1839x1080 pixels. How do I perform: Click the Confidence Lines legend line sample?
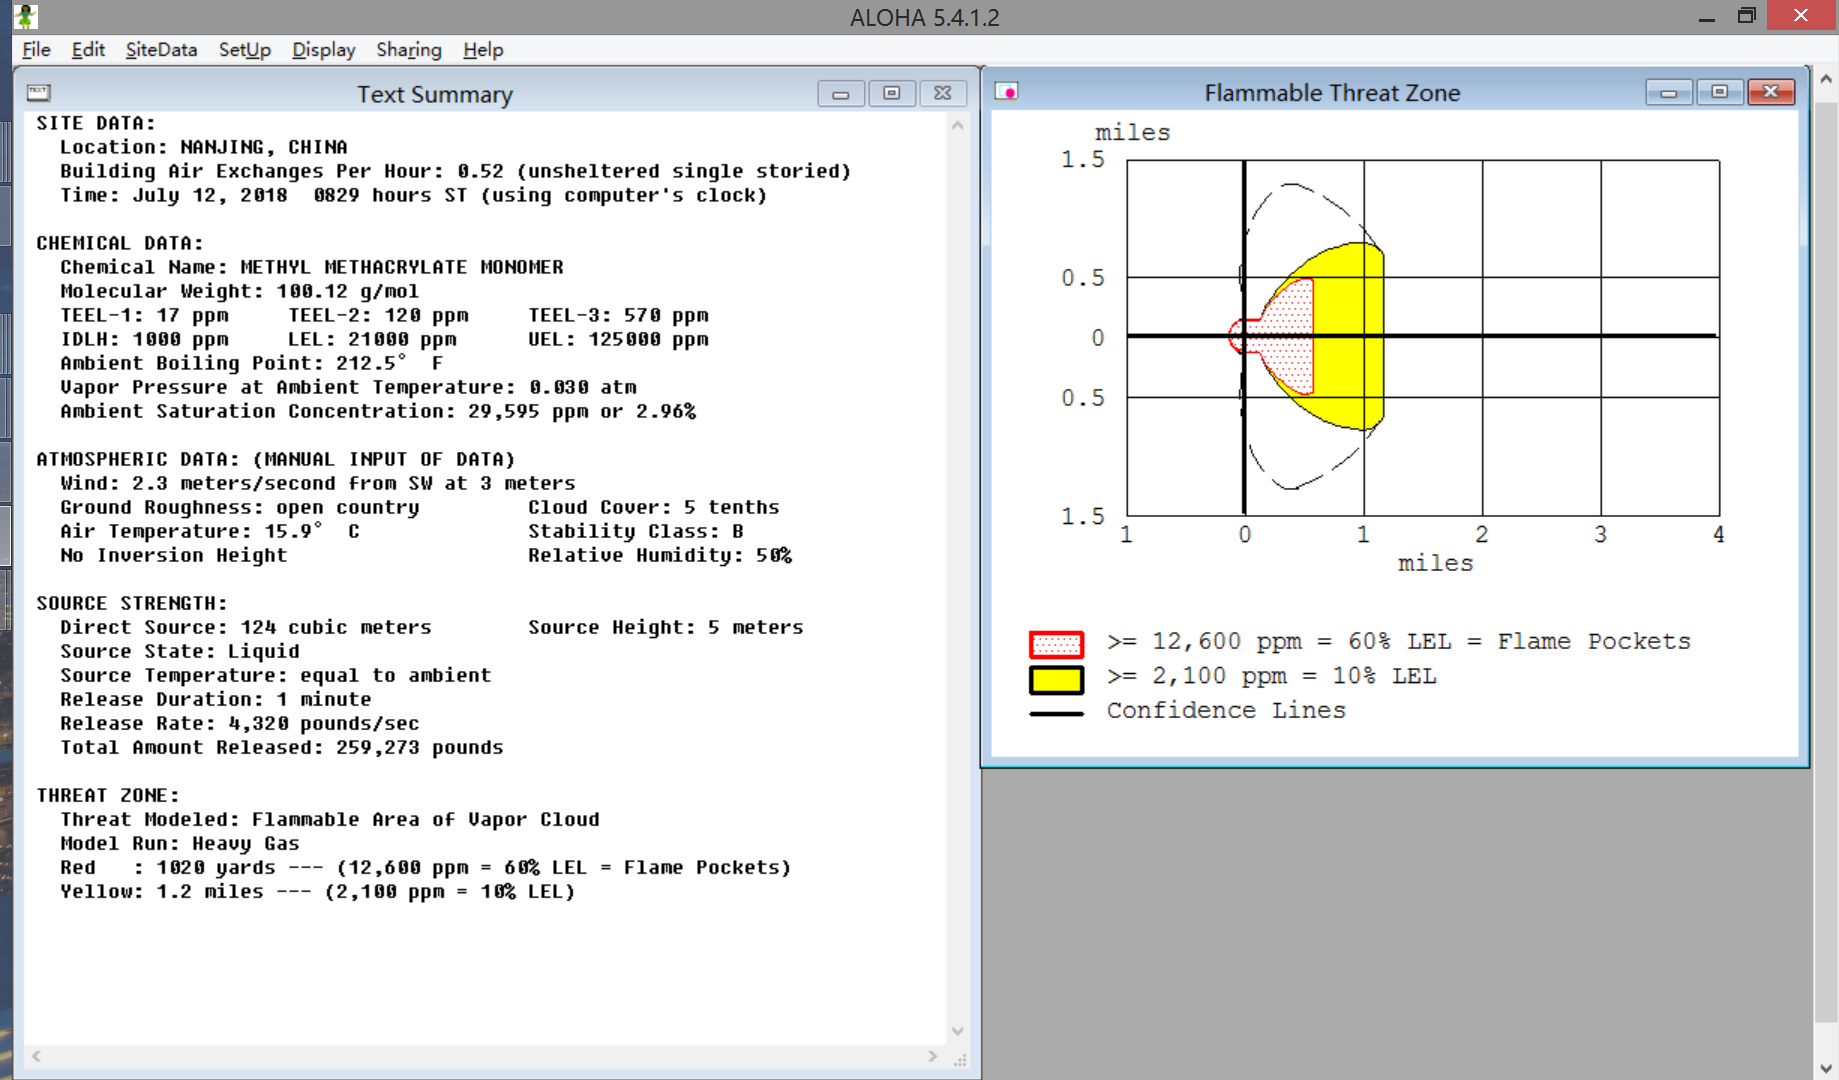1056,713
